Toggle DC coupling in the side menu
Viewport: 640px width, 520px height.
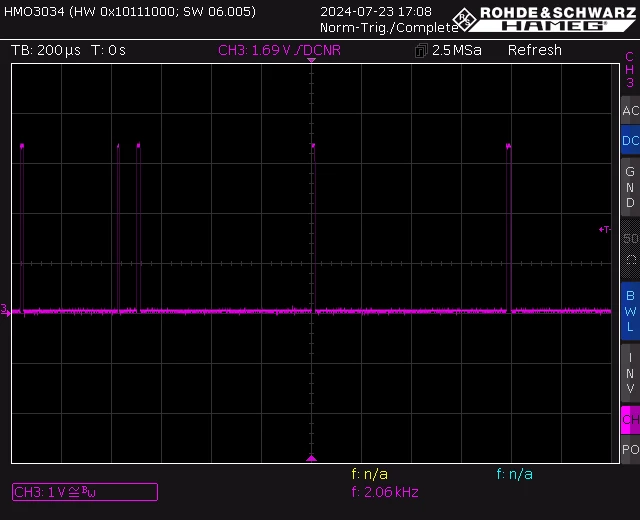[631, 140]
